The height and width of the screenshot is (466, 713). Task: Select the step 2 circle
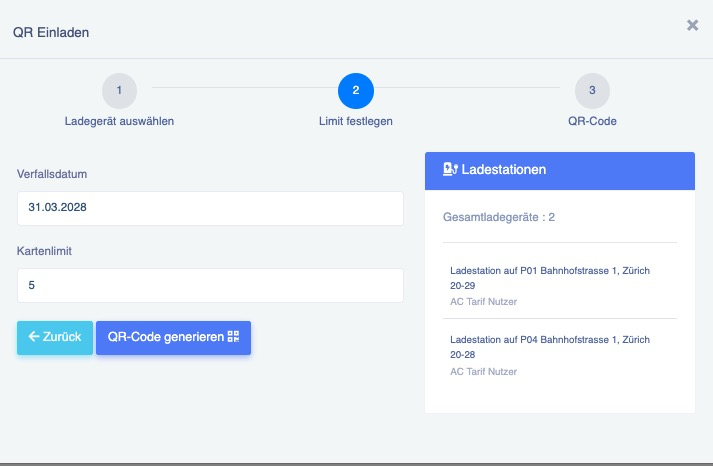(x=356, y=90)
